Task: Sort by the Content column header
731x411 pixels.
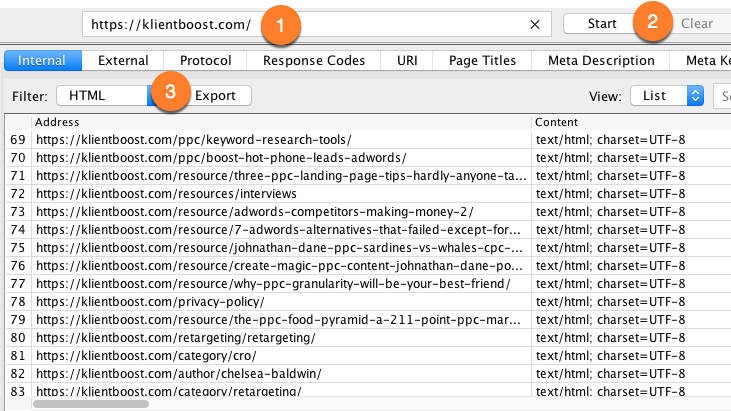Action: coord(631,122)
